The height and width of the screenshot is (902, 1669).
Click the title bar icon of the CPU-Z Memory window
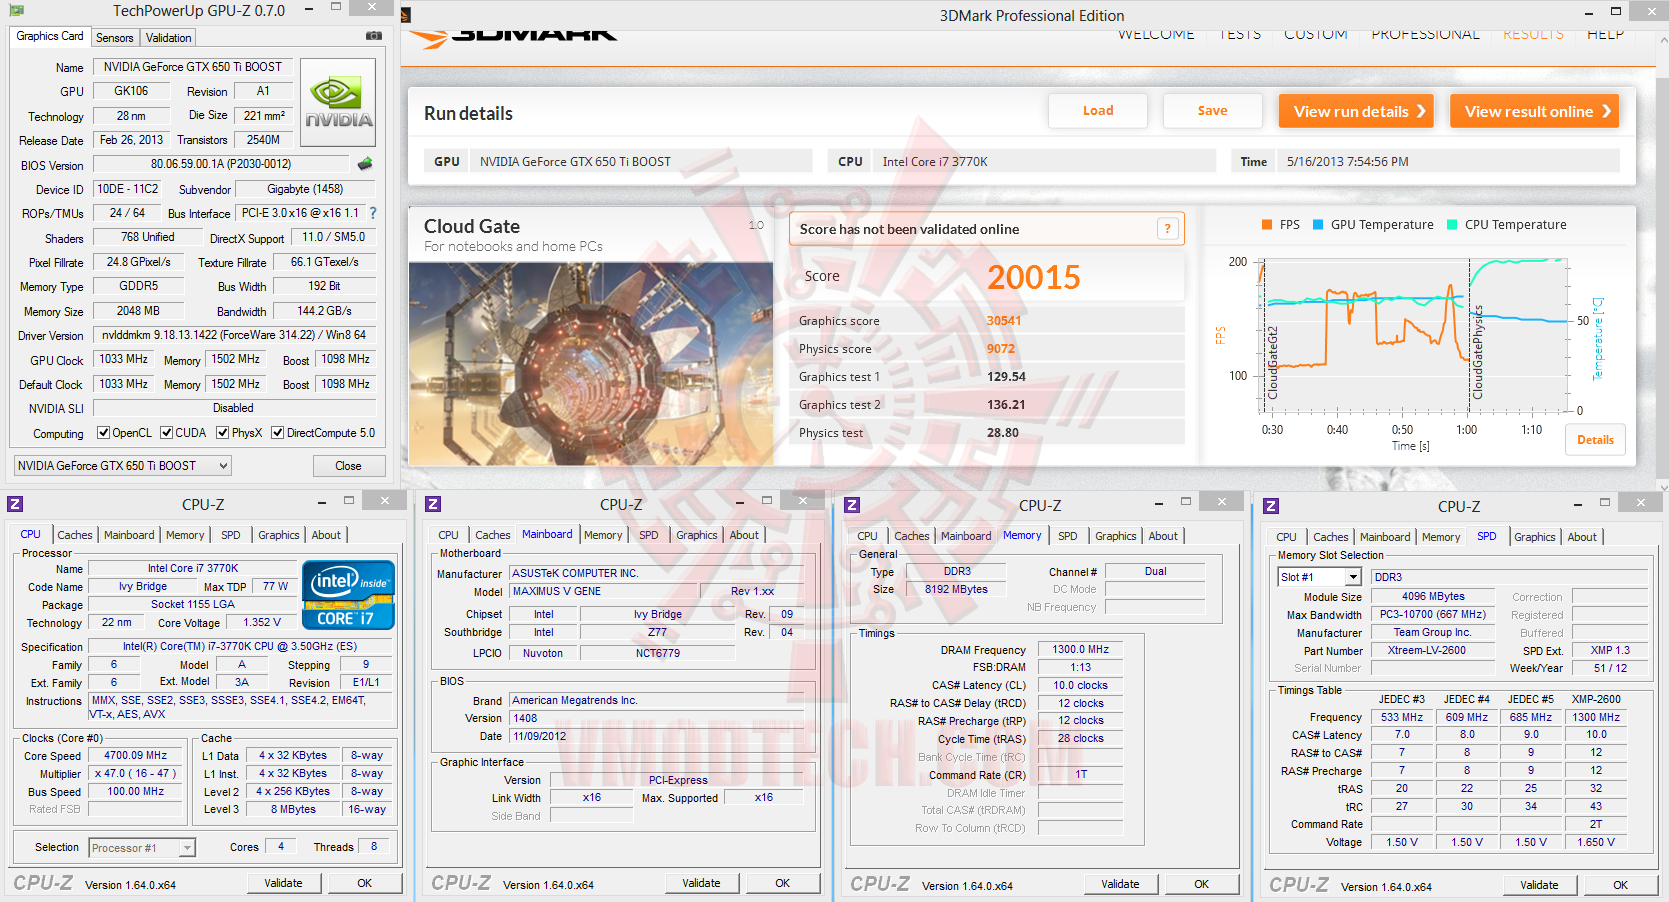852,505
